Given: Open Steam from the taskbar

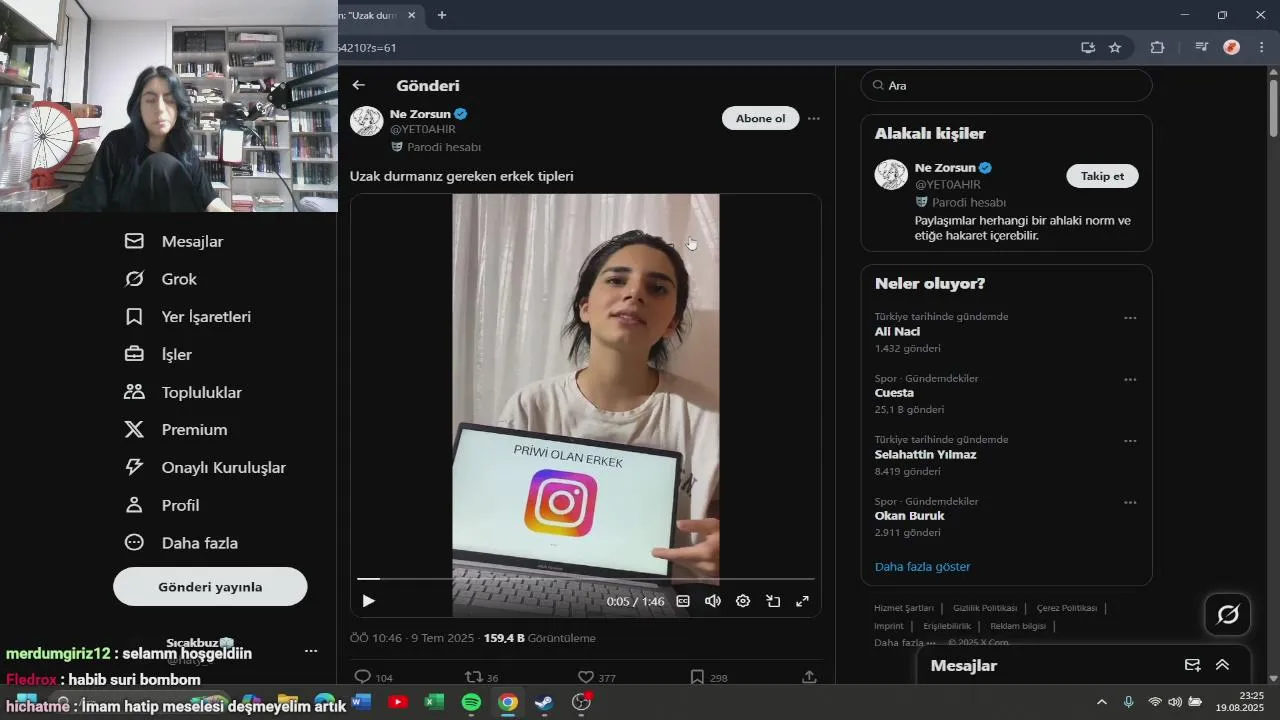Looking at the screenshot, I should click(544, 702).
